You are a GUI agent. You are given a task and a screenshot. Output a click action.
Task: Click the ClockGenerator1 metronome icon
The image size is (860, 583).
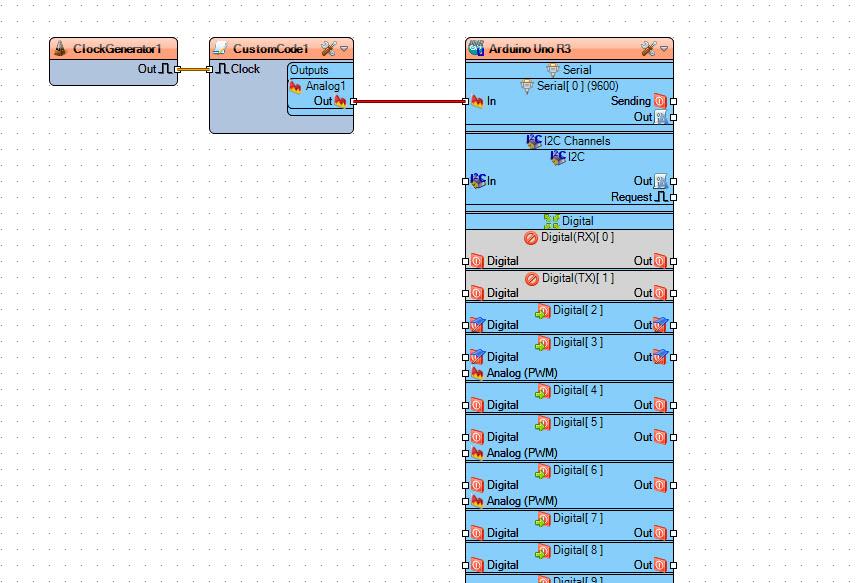point(60,49)
